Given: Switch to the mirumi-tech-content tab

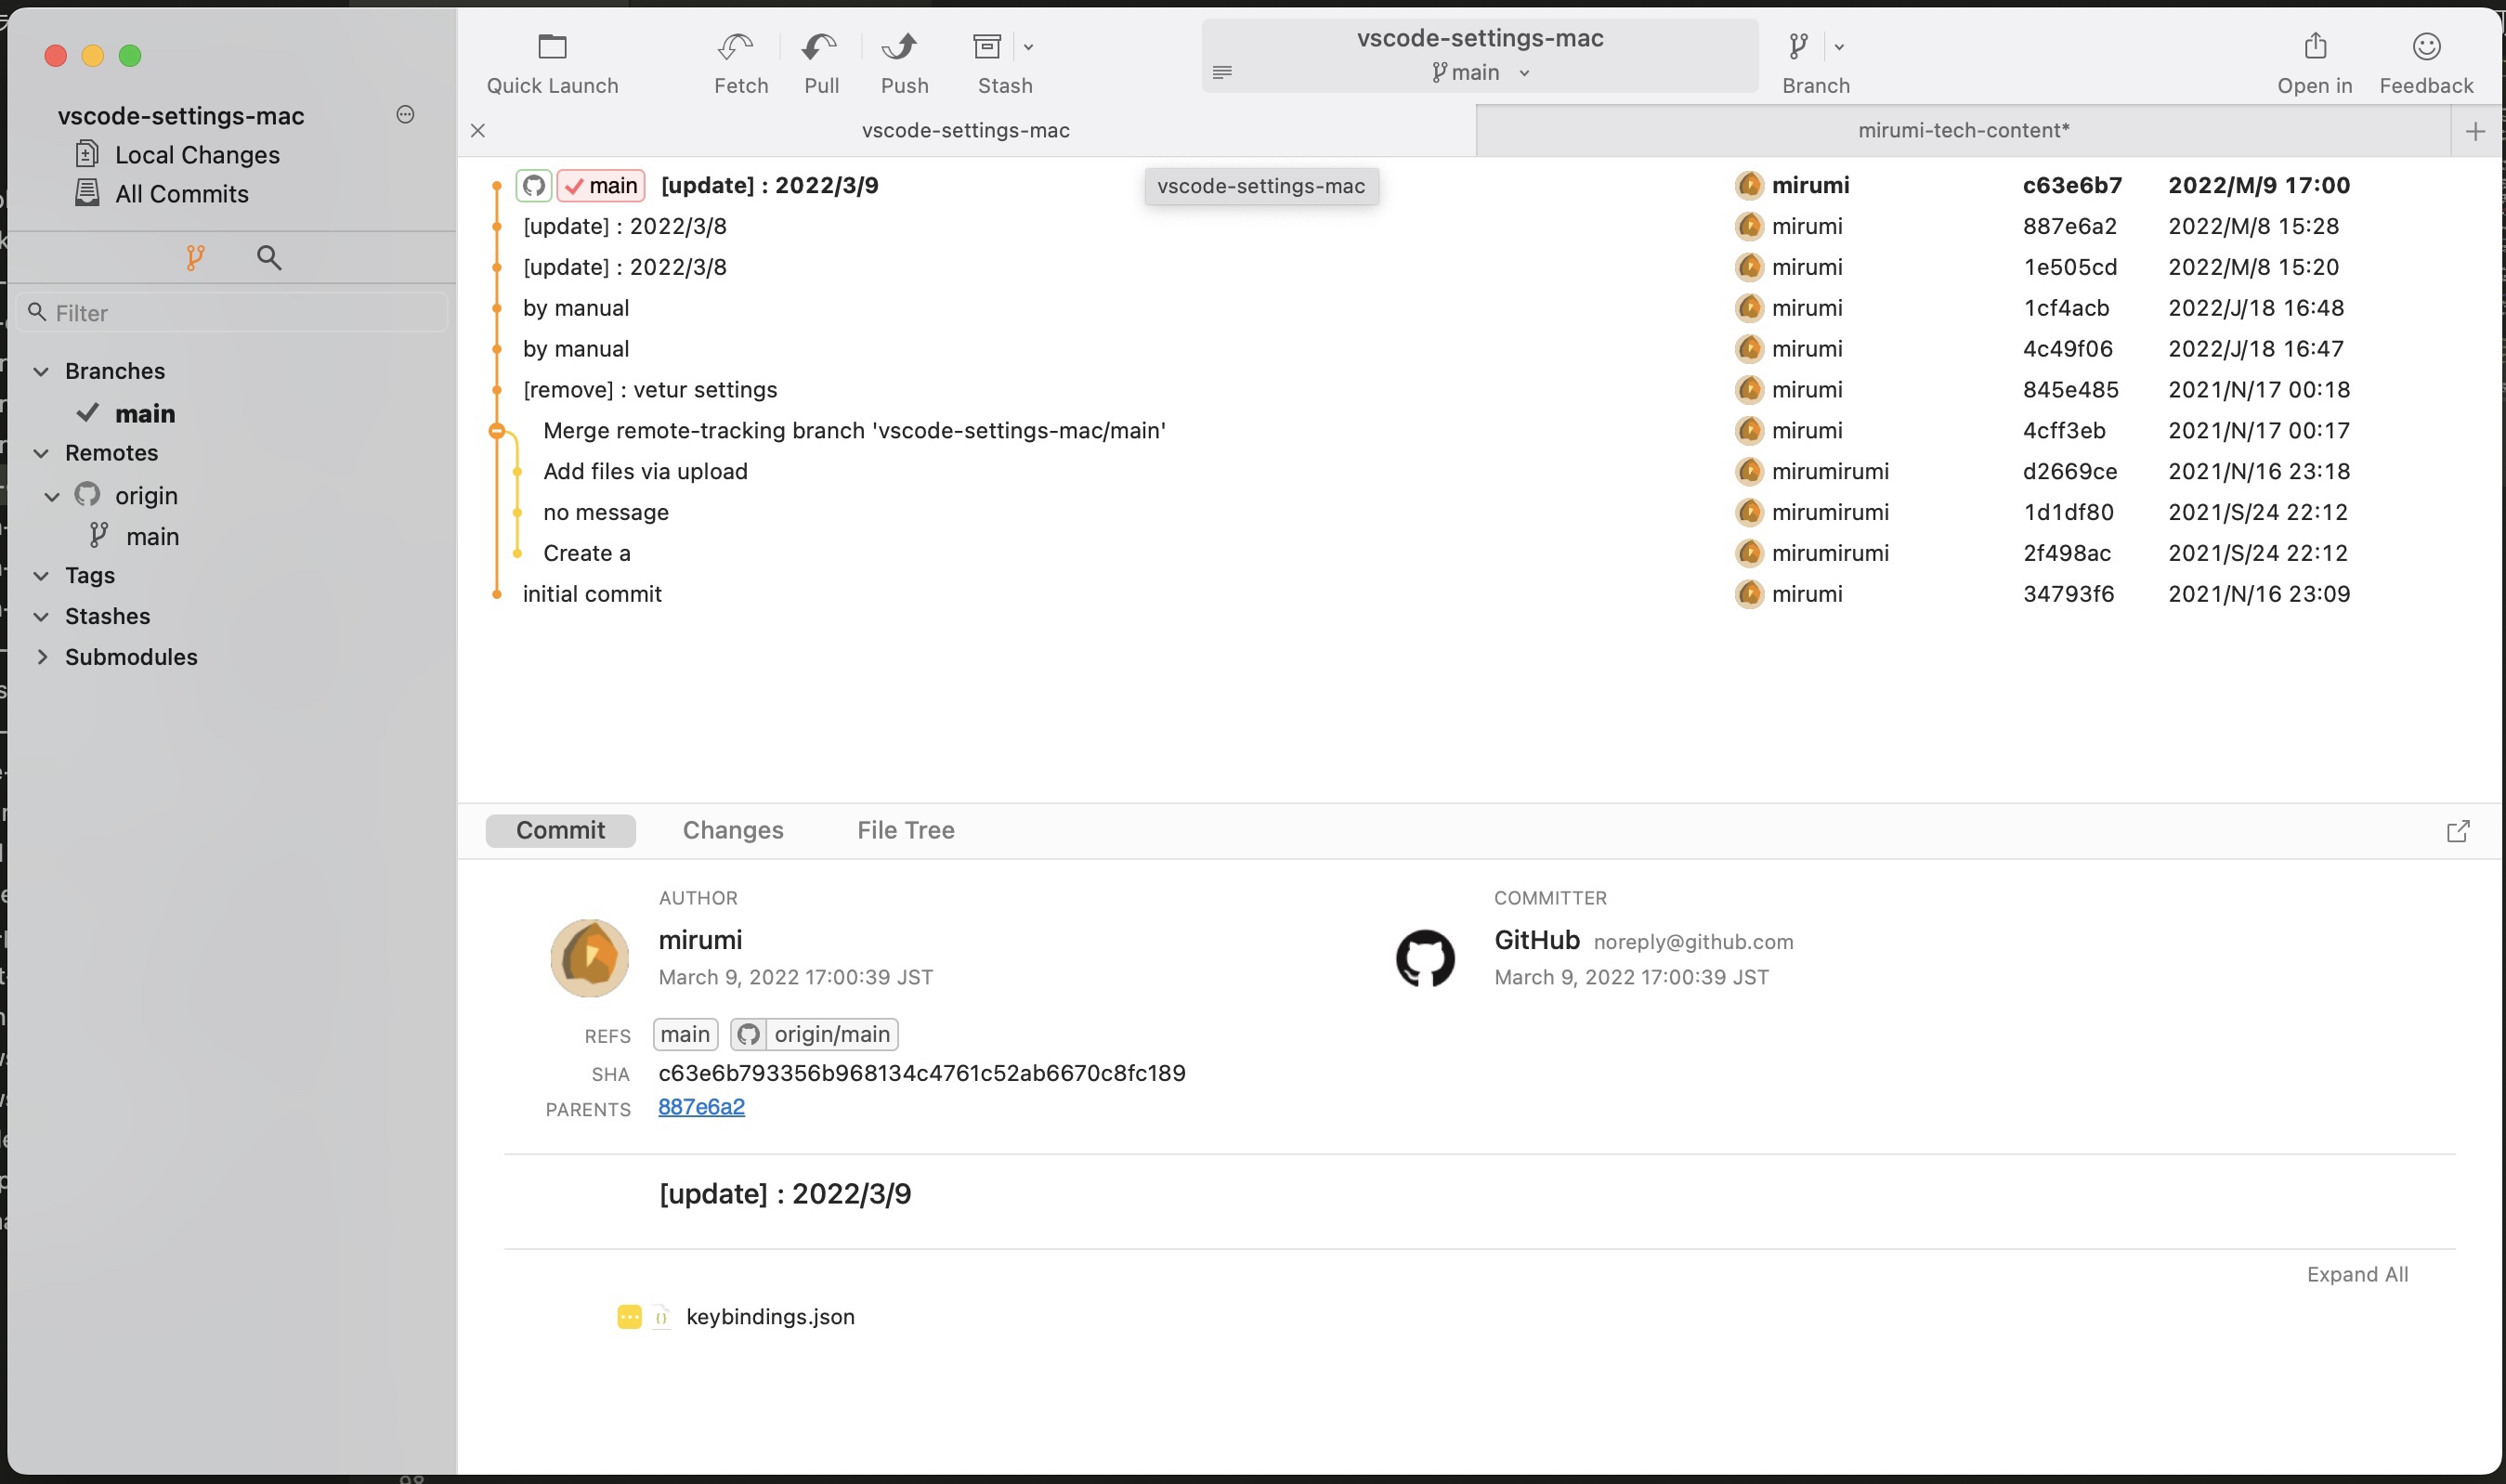Looking at the screenshot, I should coord(1962,131).
